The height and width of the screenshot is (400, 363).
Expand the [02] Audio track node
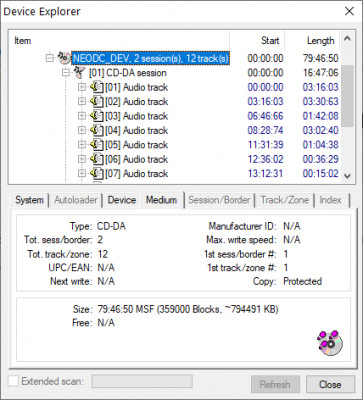coord(82,102)
